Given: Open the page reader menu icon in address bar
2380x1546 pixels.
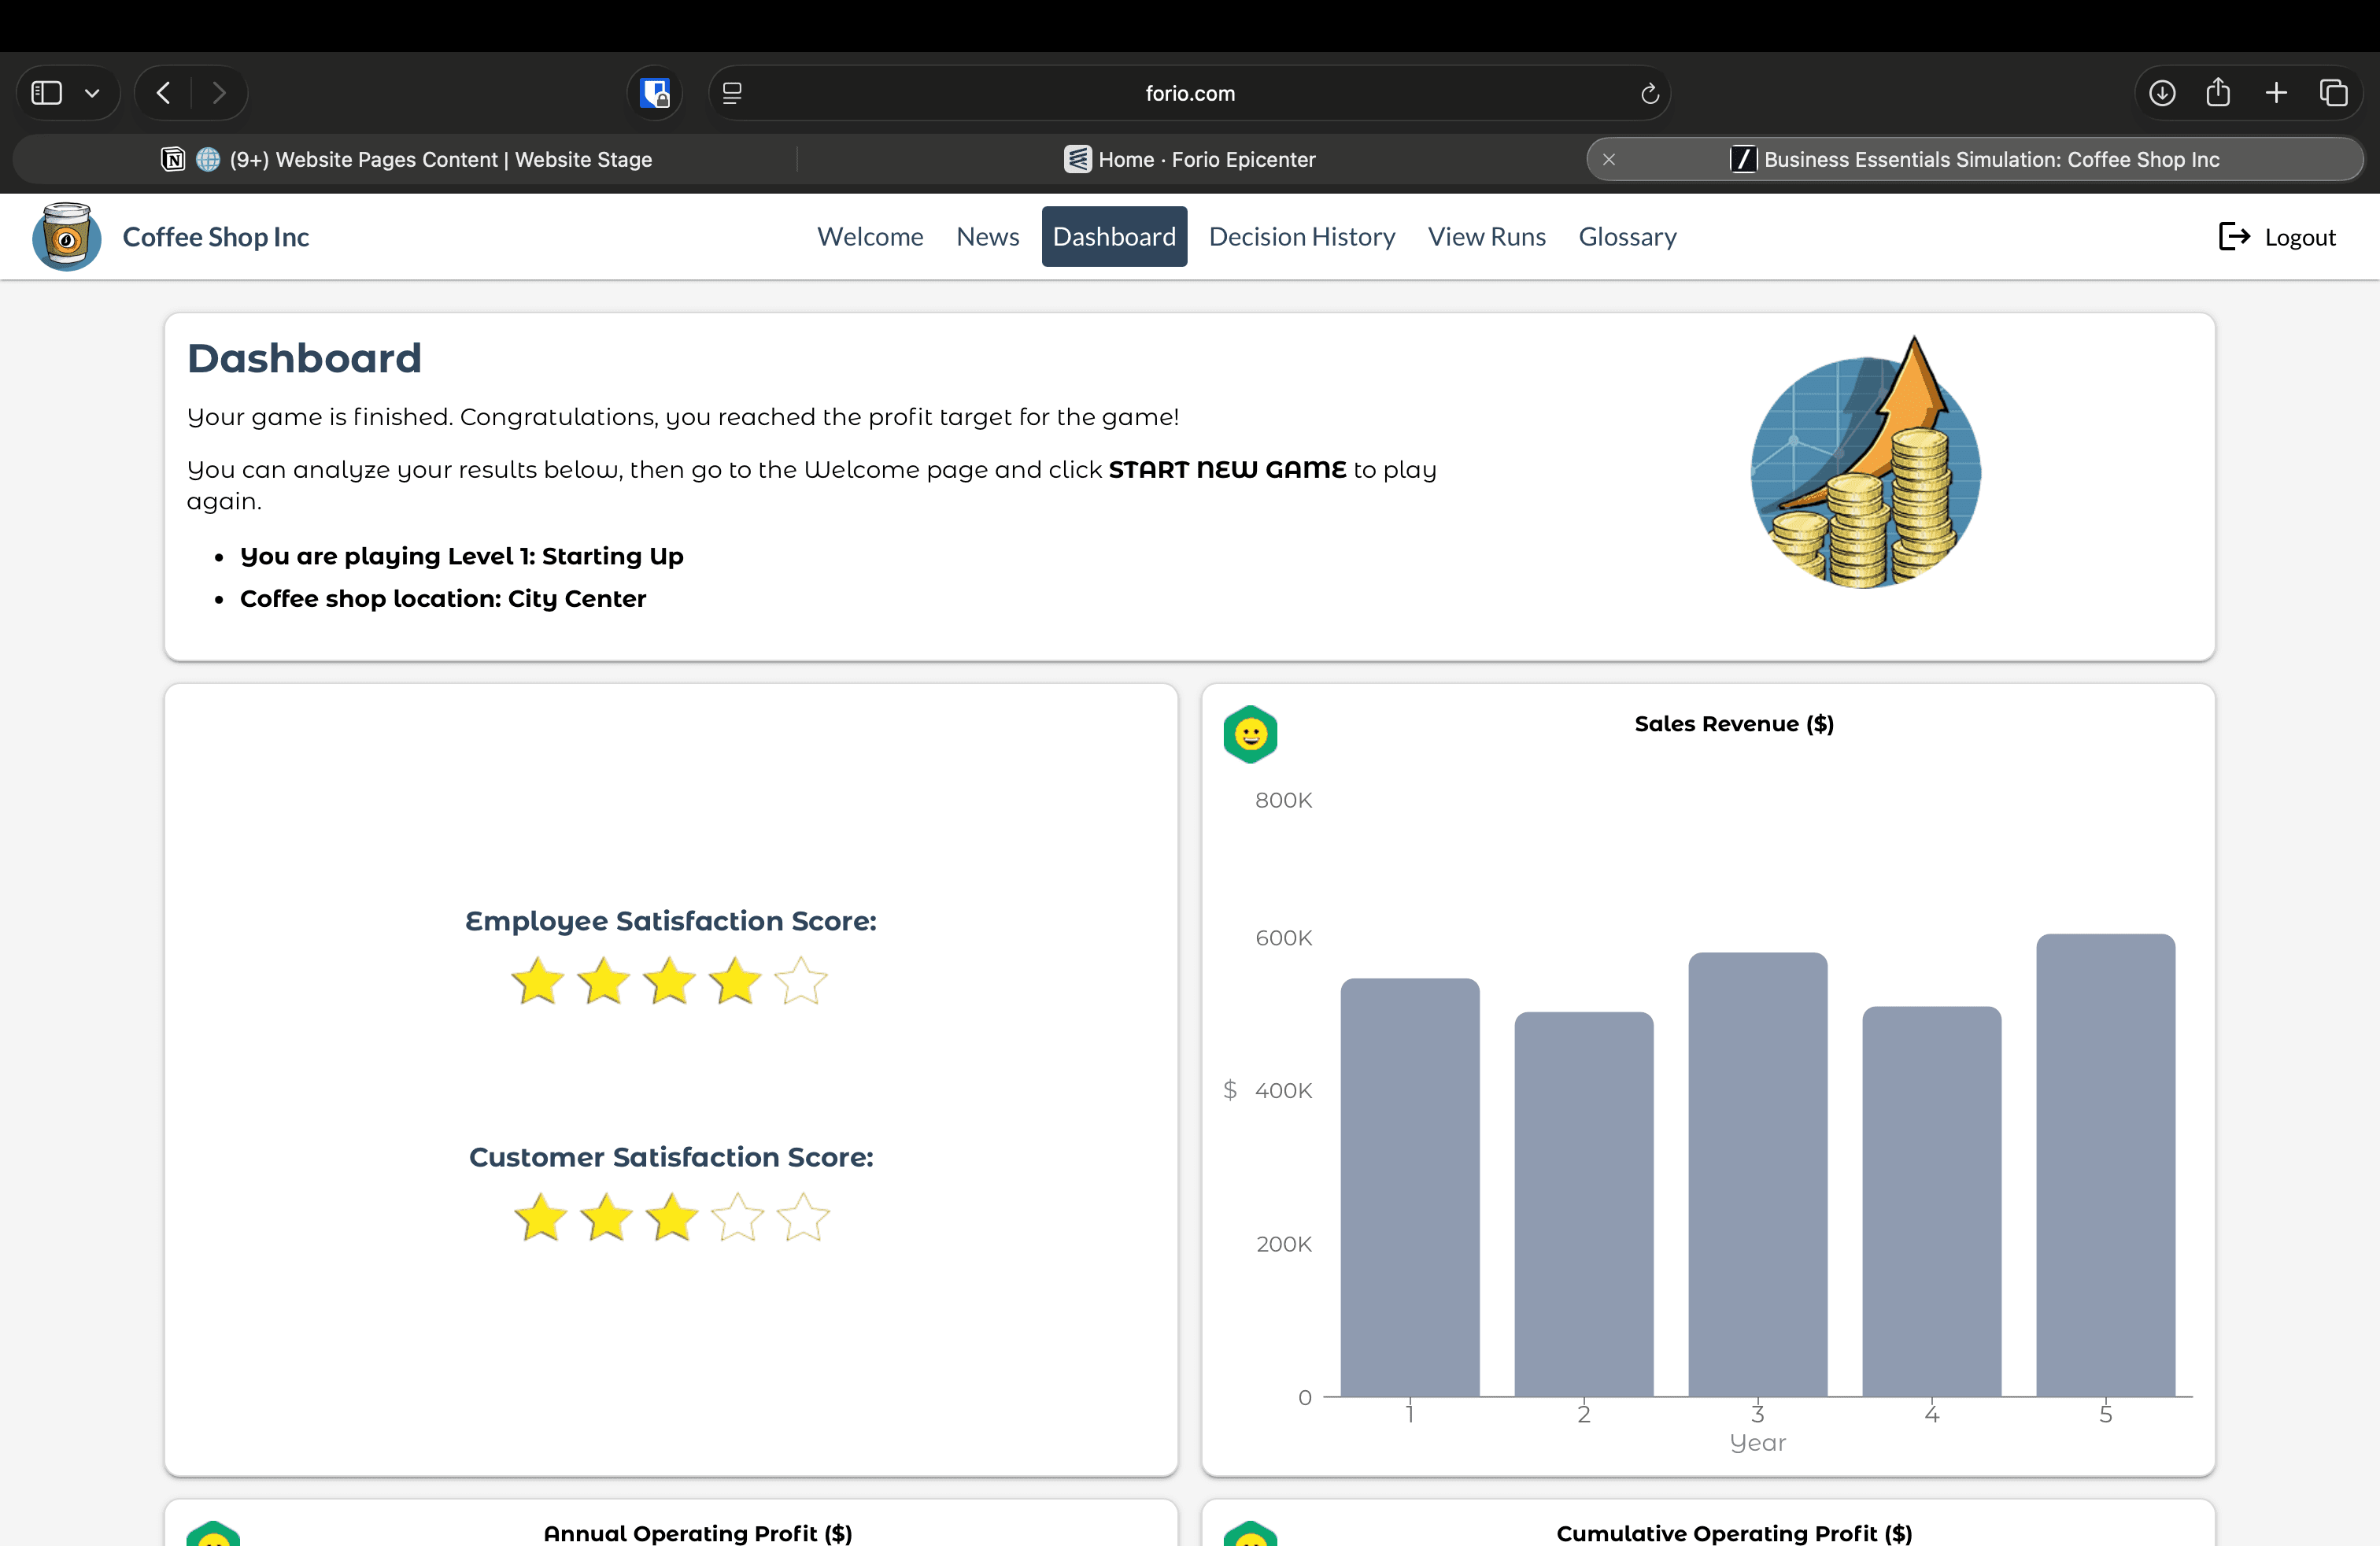Looking at the screenshot, I should 732,93.
